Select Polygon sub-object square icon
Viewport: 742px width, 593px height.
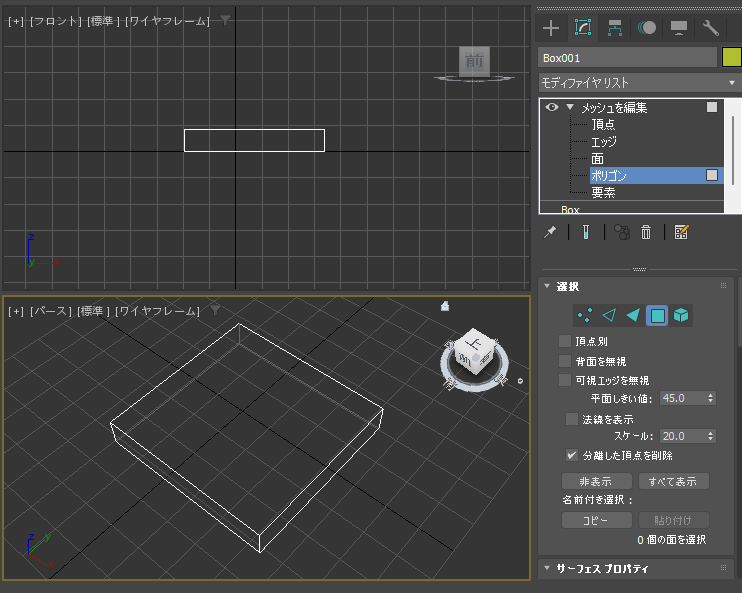pos(657,315)
